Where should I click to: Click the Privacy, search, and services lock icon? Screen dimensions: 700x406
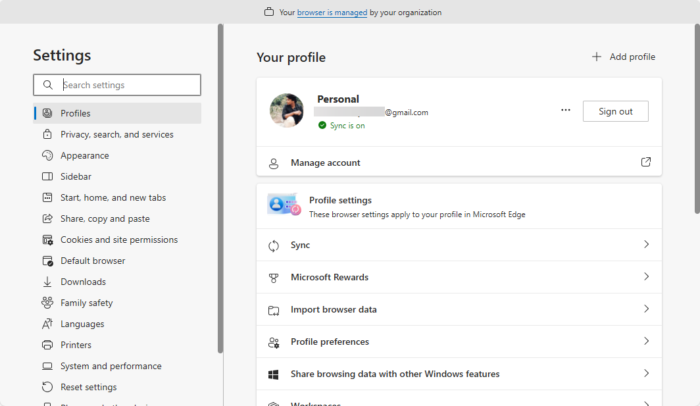coord(47,134)
